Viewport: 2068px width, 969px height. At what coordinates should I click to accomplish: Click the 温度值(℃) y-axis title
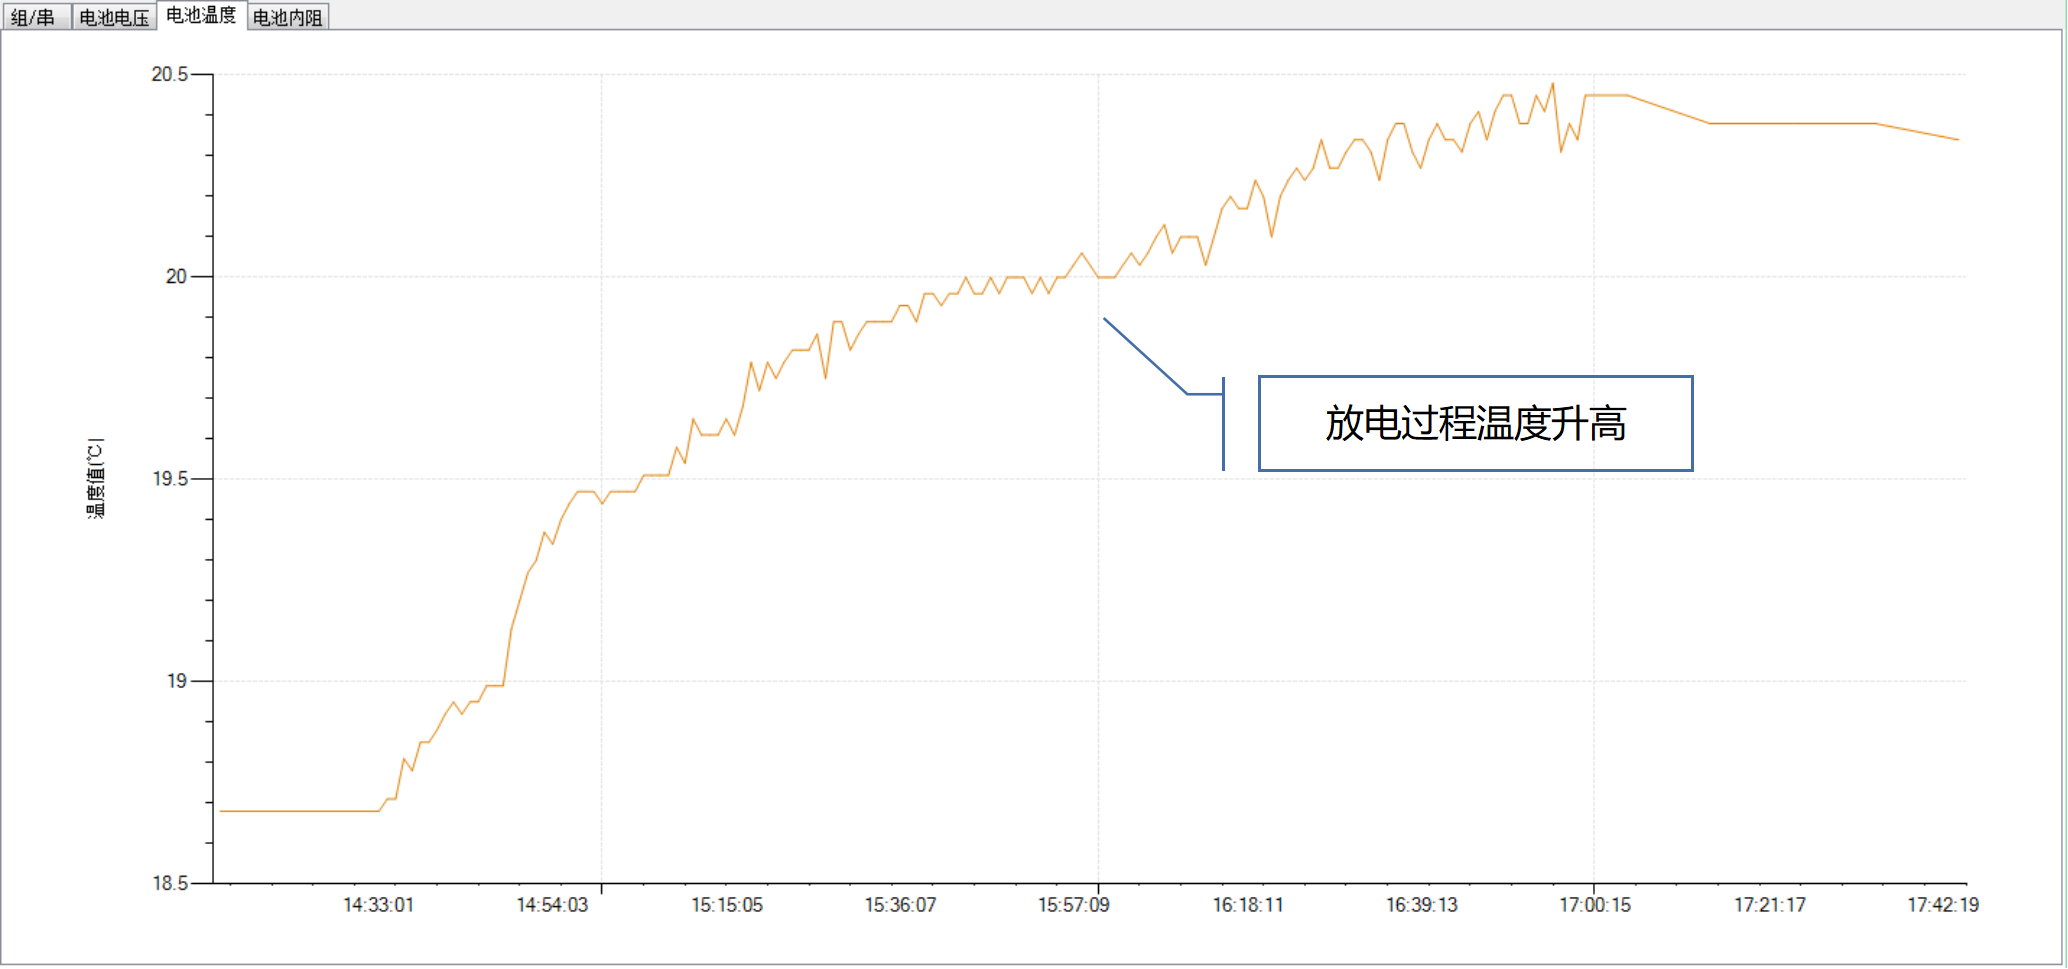click(96, 478)
